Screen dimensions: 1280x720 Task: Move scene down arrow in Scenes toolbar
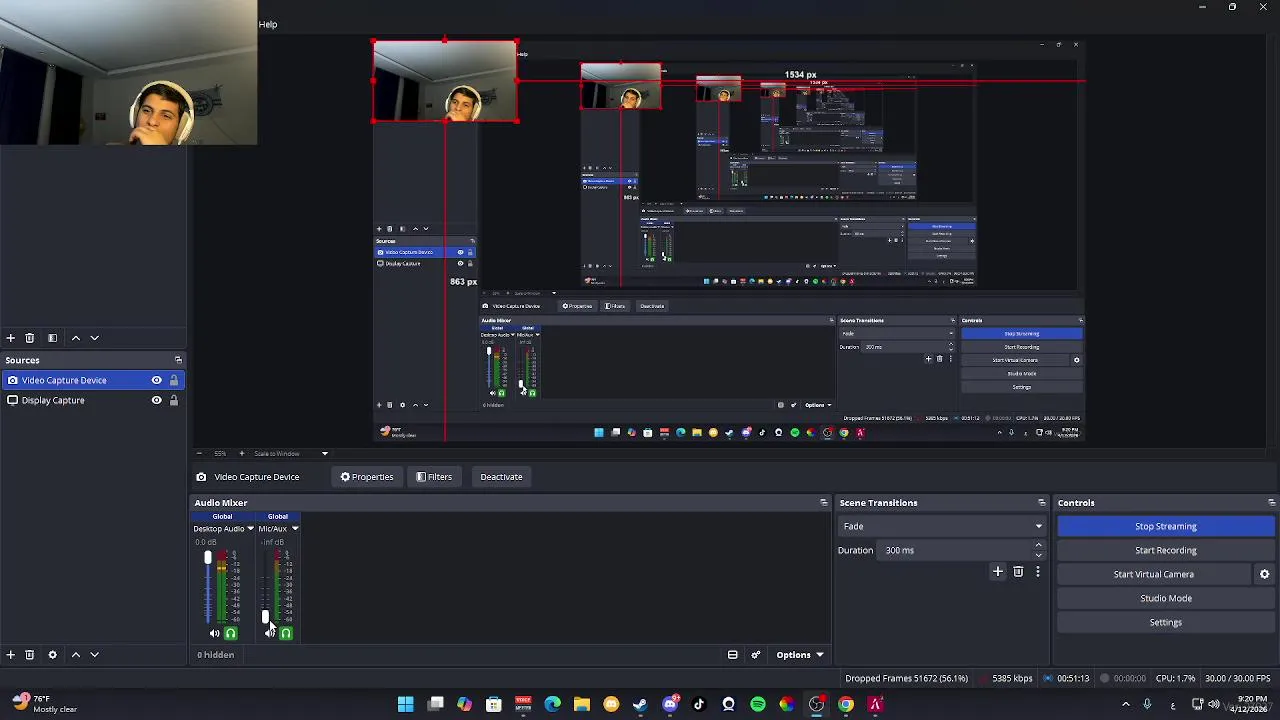coord(94,338)
